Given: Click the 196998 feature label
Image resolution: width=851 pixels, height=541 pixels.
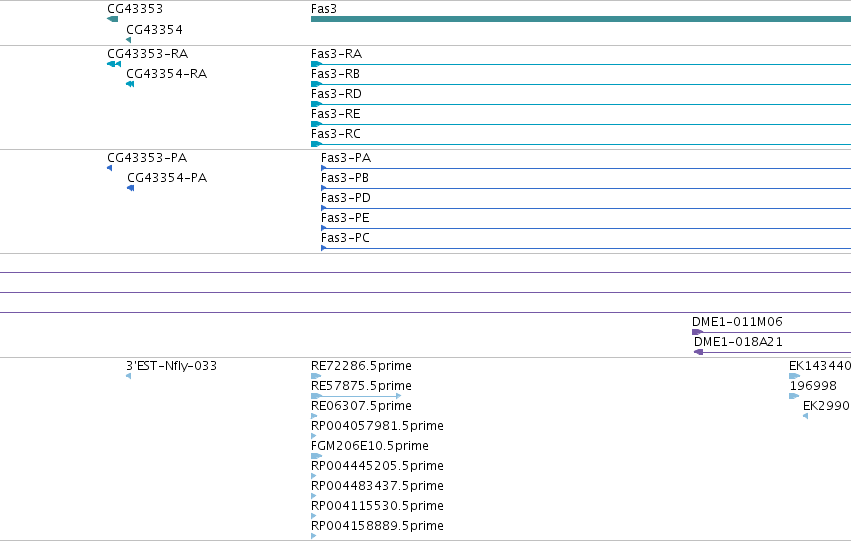Looking at the screenshot, I should pos(812,386).
